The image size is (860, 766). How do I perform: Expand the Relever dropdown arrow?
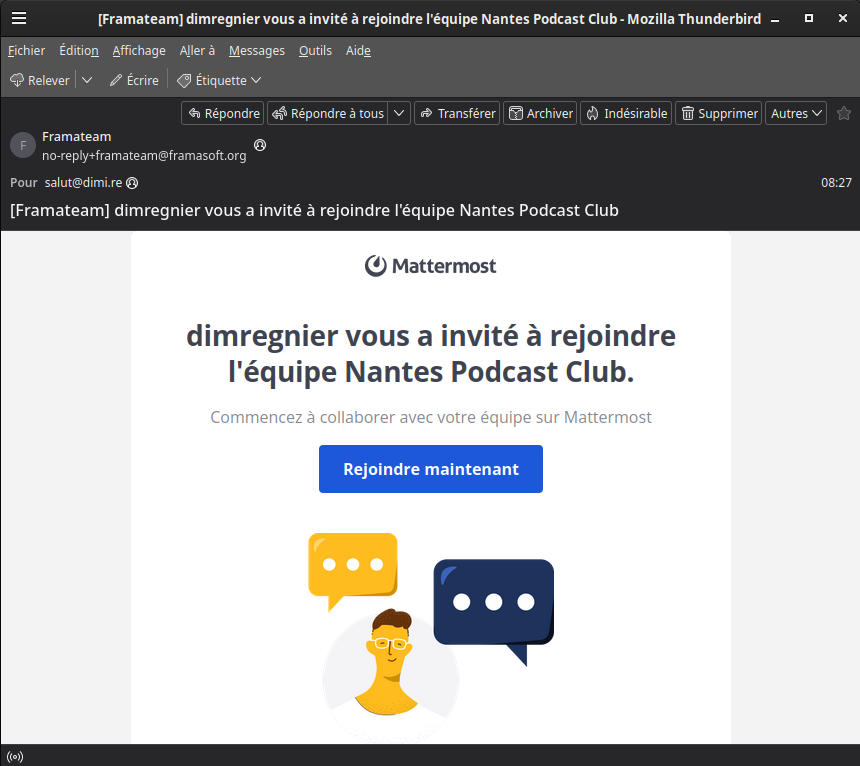tap(87, 81)
